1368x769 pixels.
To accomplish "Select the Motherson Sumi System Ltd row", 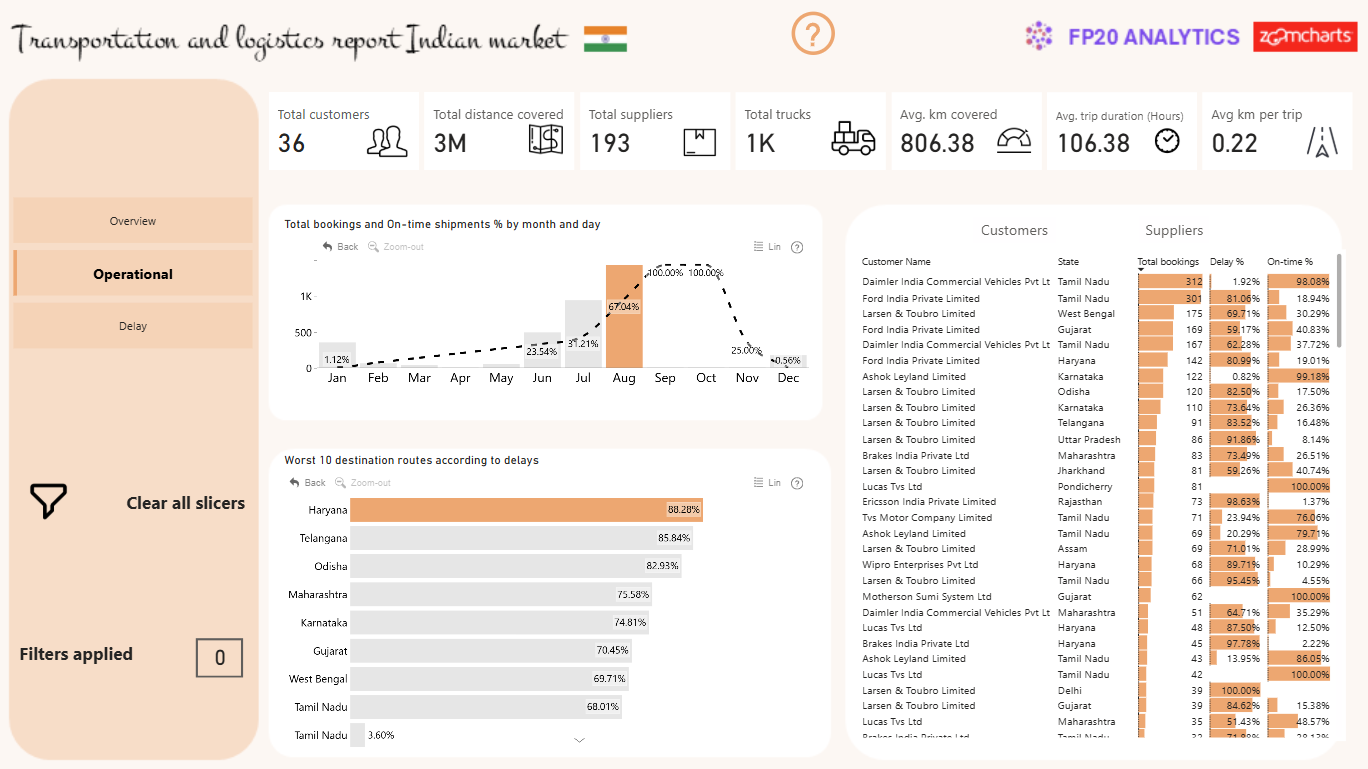I will pyautogui.click(x=1096, y=596).
